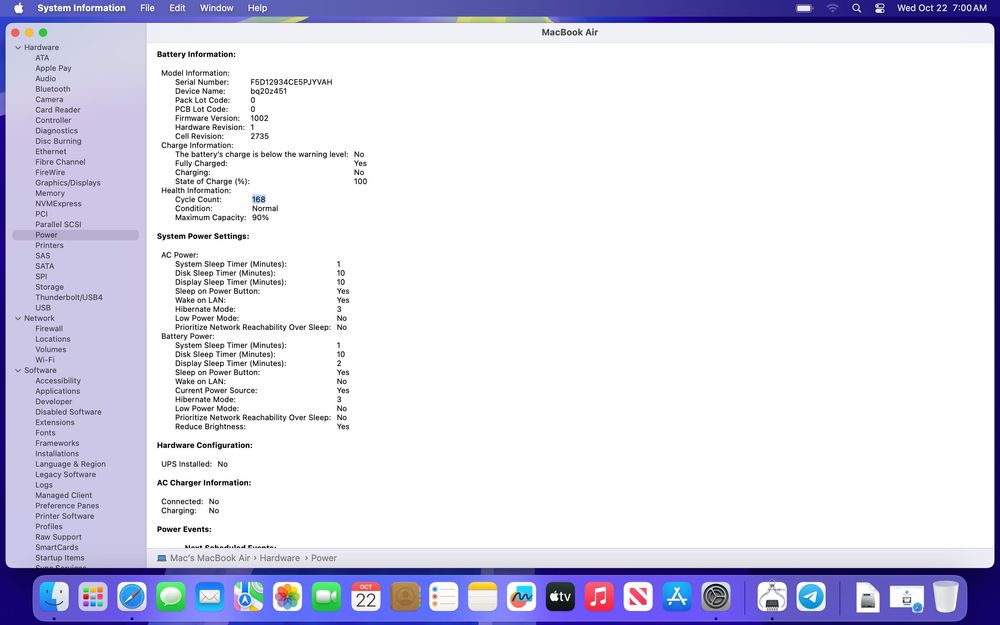Select NVMExpress in the sidebar
The height and width of the screenshot is (625, 1000).
pyautogui.click(x=58, y=204)
